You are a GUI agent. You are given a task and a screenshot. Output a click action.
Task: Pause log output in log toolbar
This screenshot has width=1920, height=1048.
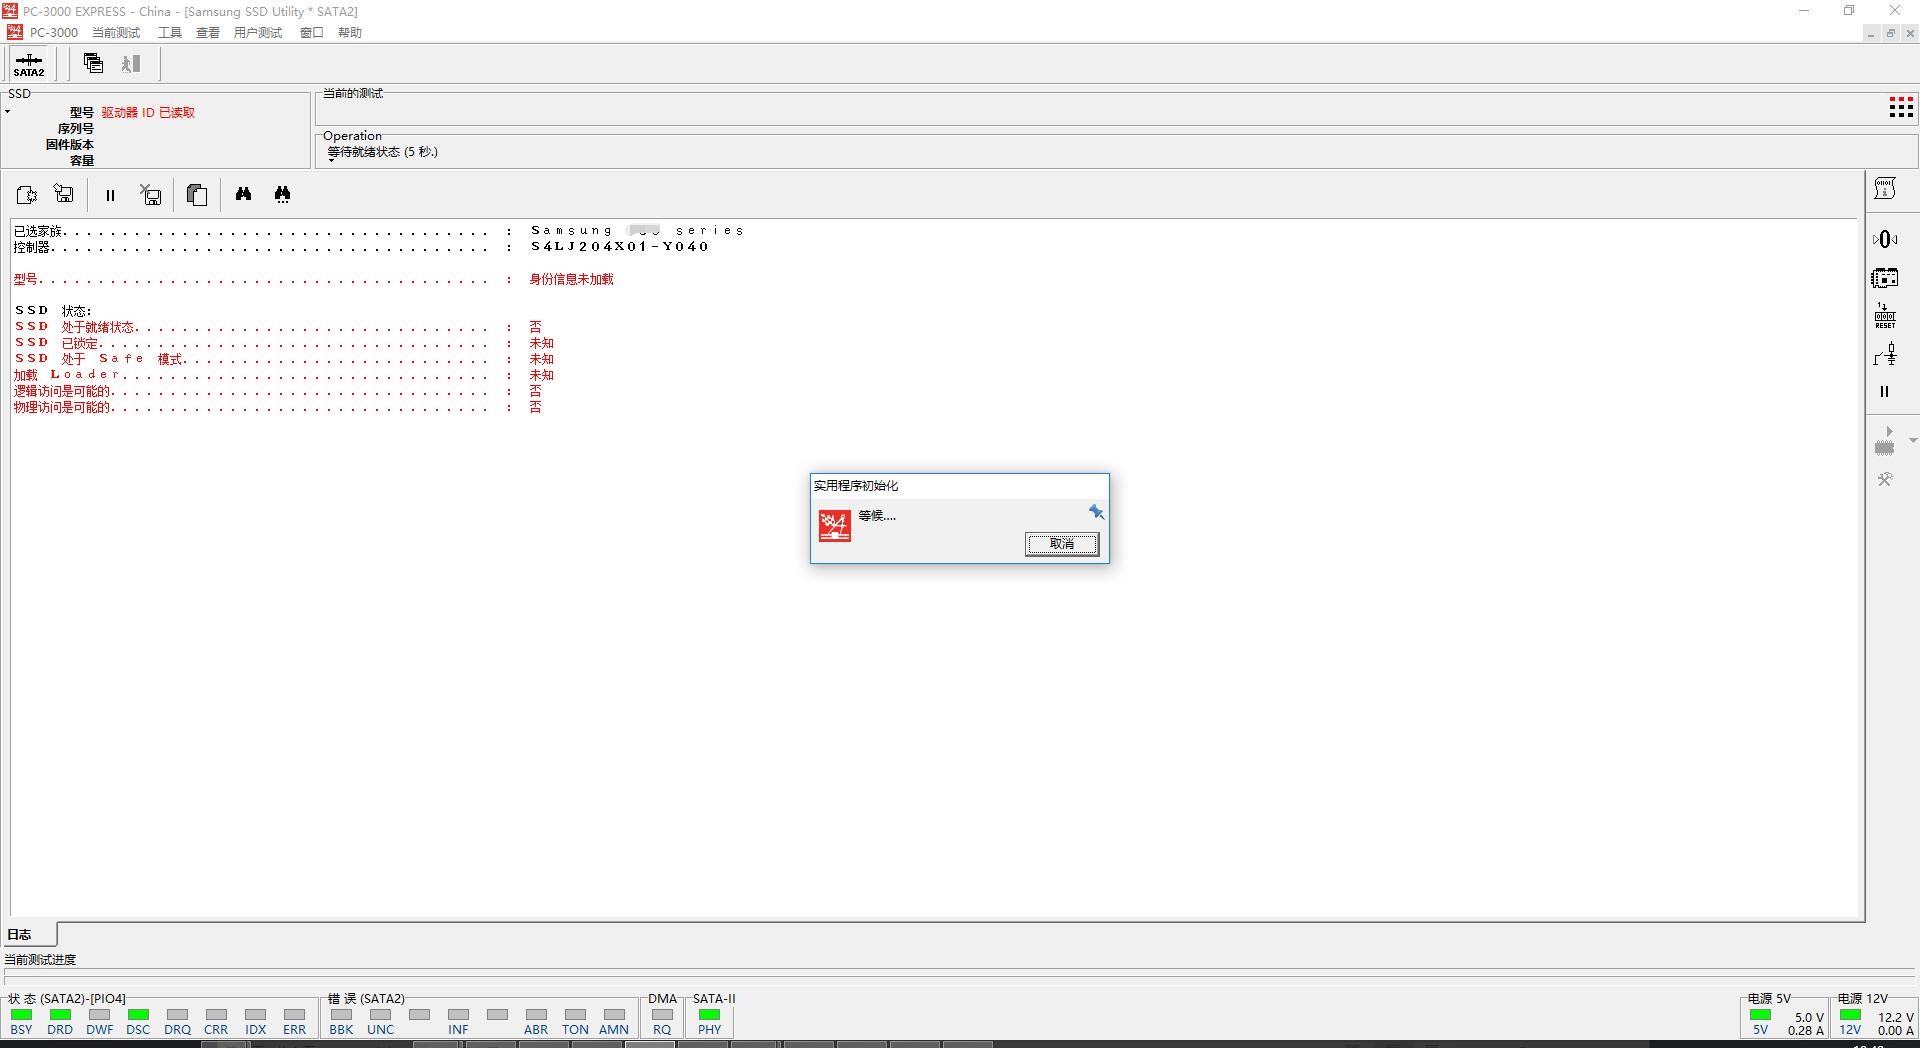(110, 195)
